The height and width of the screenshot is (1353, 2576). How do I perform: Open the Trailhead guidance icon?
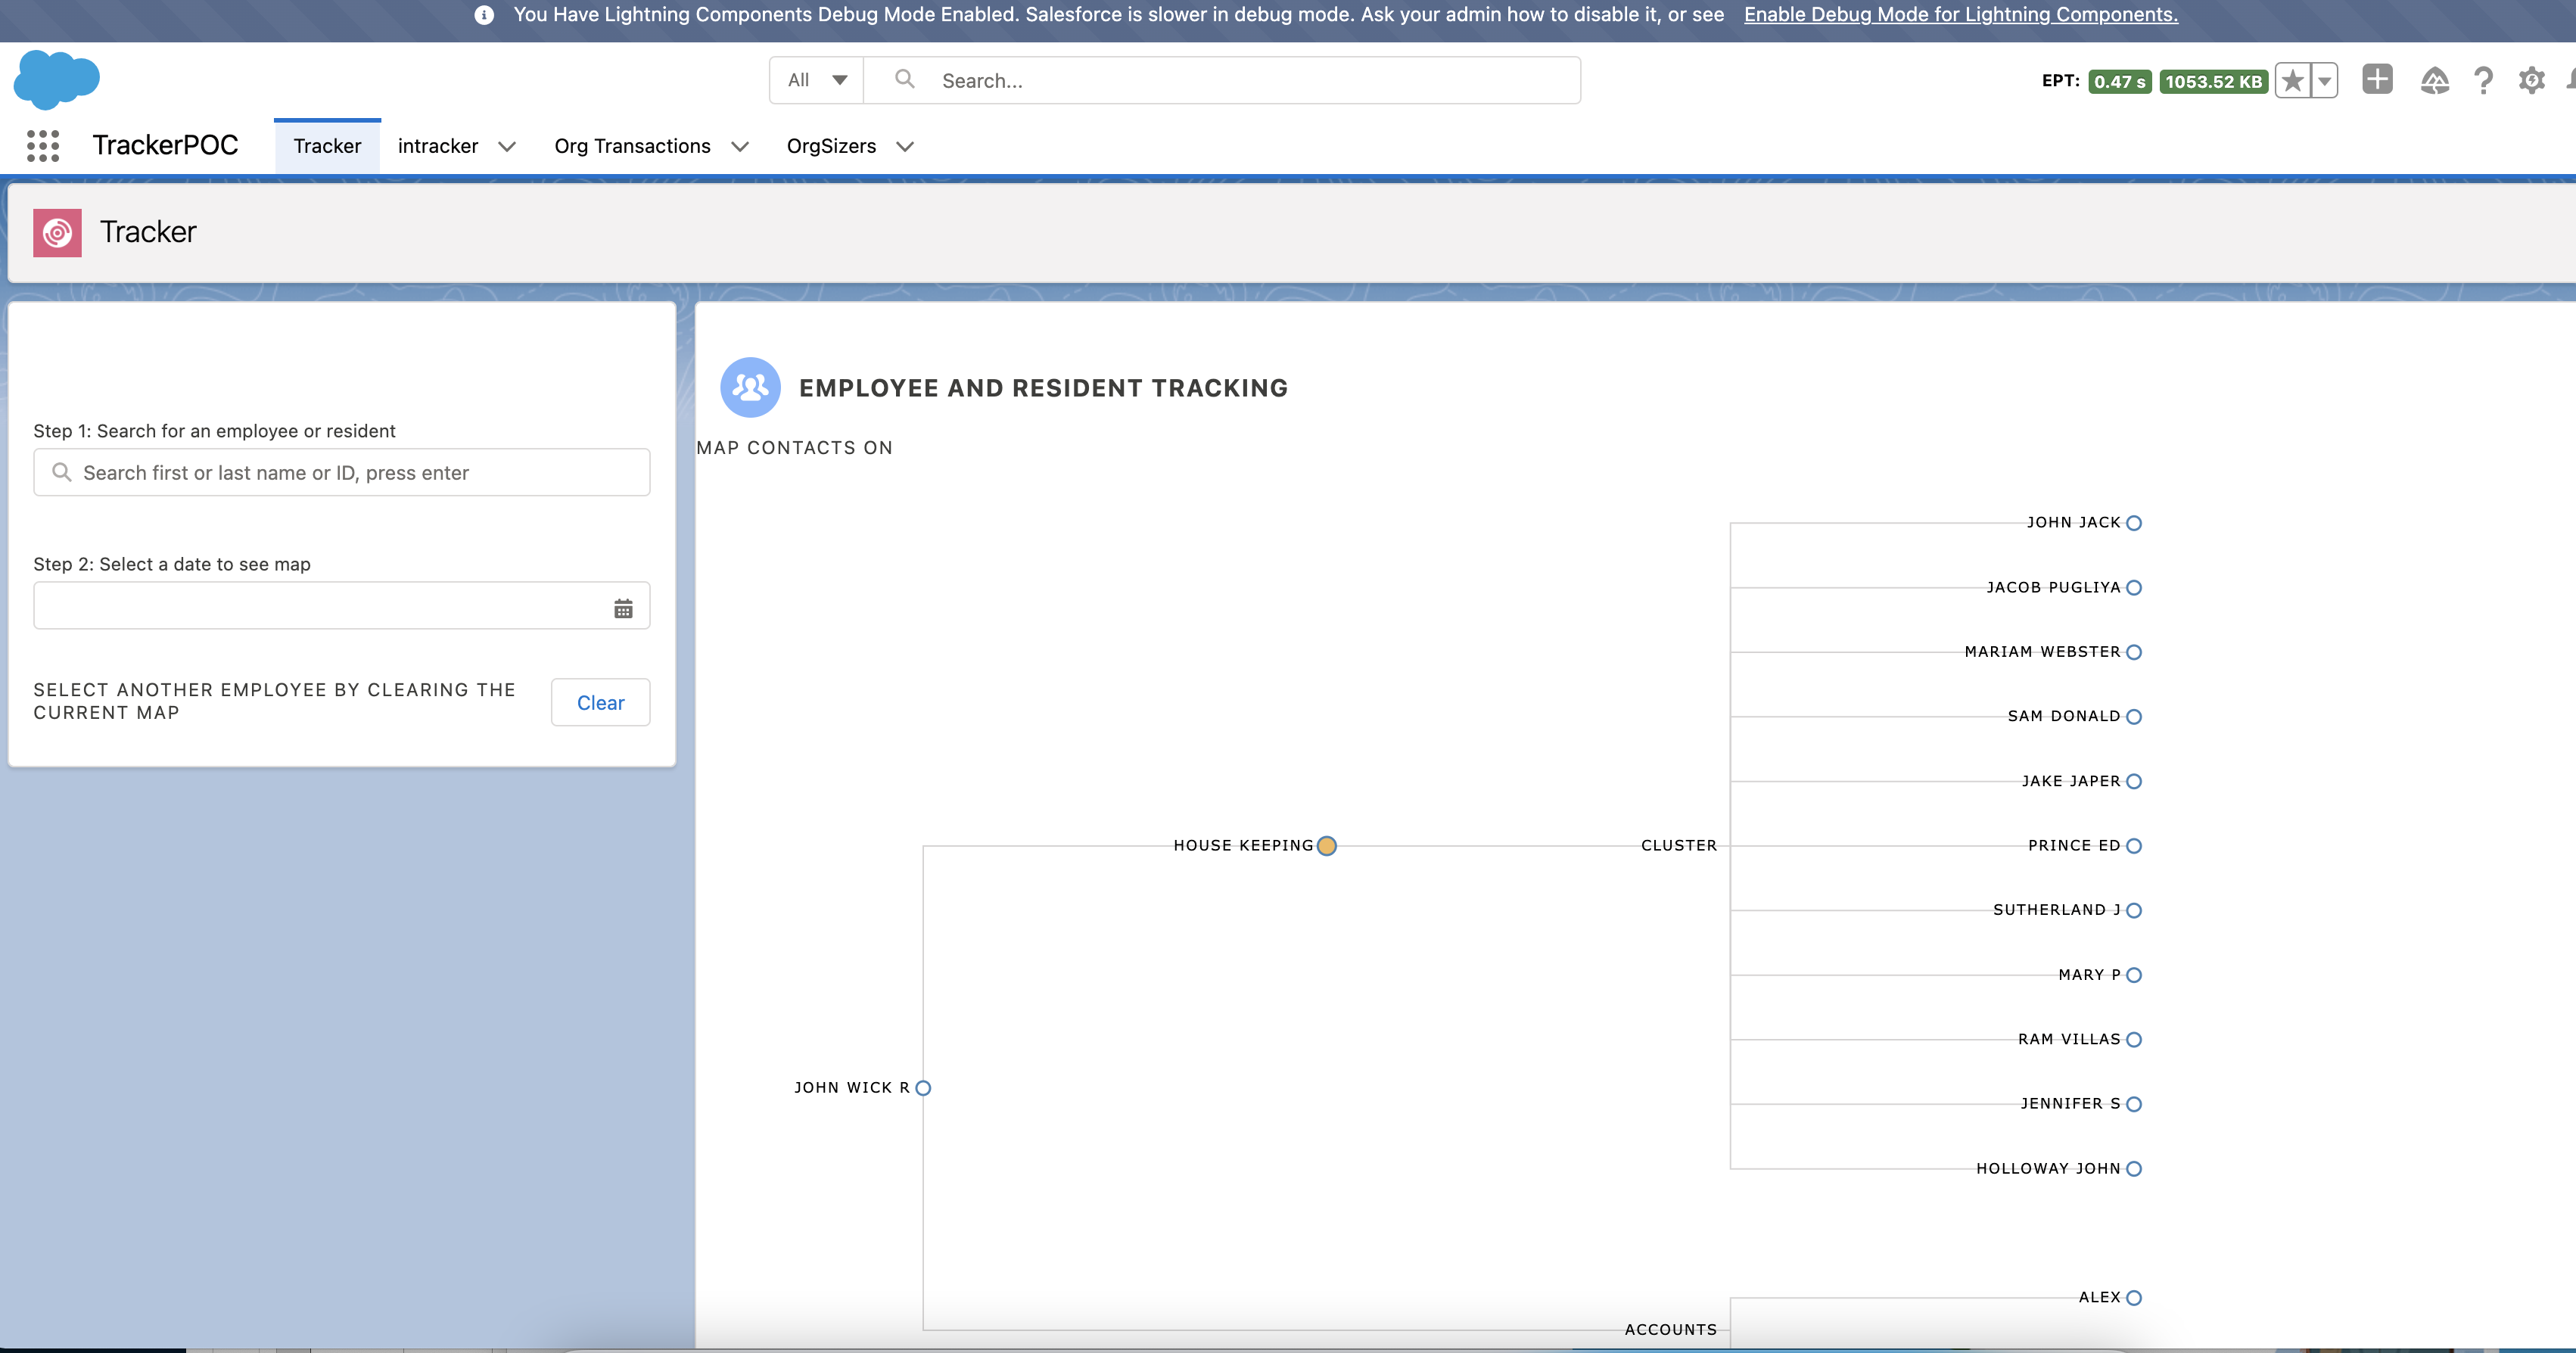[x=2434, y=80]
